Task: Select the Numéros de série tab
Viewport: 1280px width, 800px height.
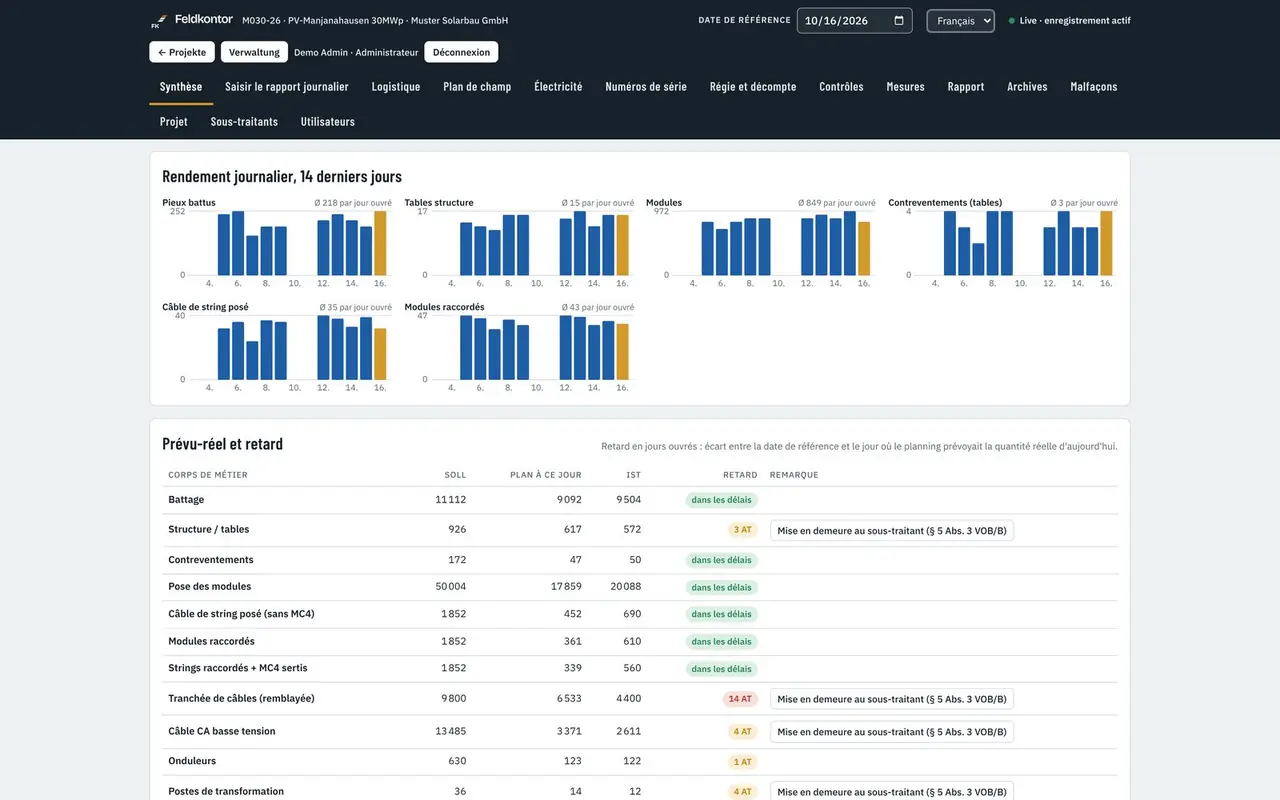Action: [x=646, y=87]
